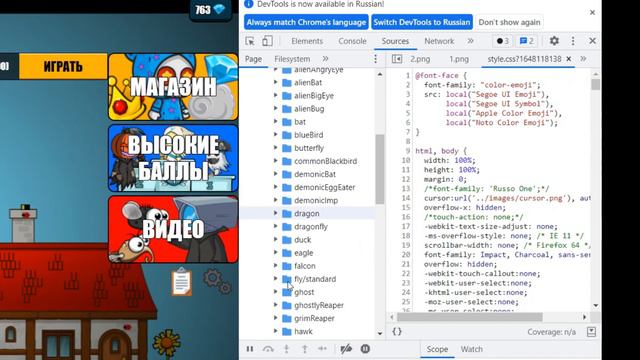Click the messages counter badge showing 2

[x=527, y=41]
